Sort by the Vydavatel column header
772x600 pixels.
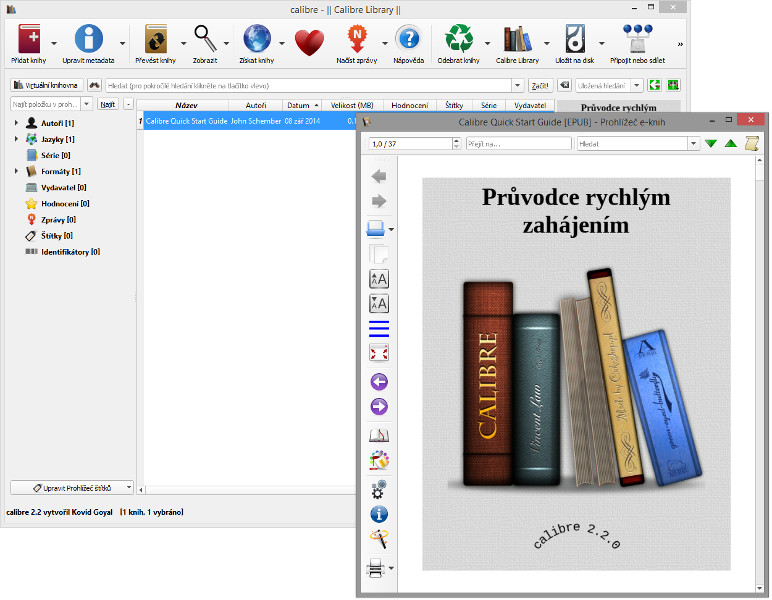(530, 105)
